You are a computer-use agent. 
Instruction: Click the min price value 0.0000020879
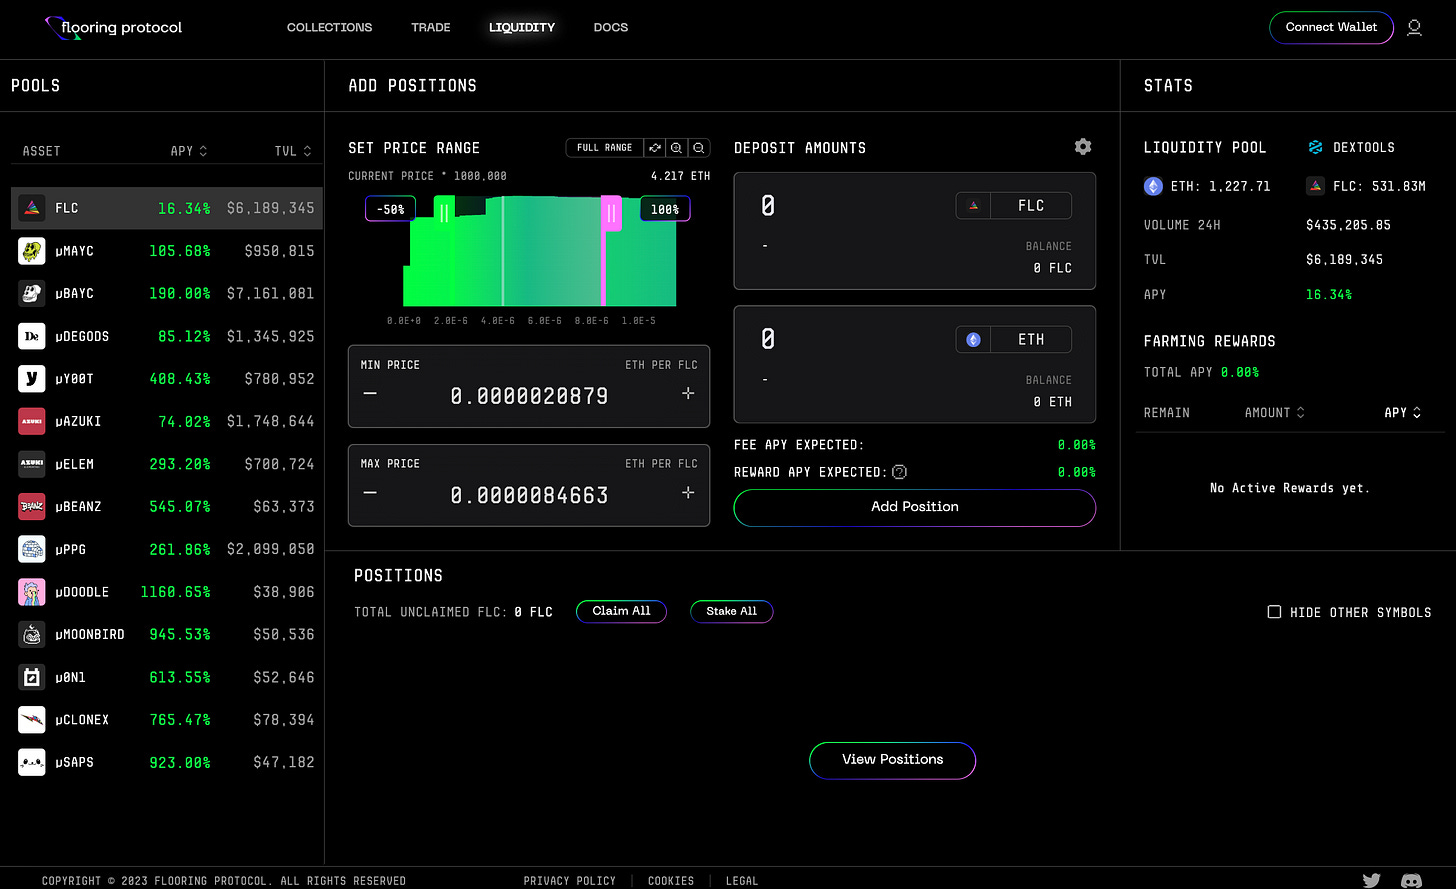[529, 396]
